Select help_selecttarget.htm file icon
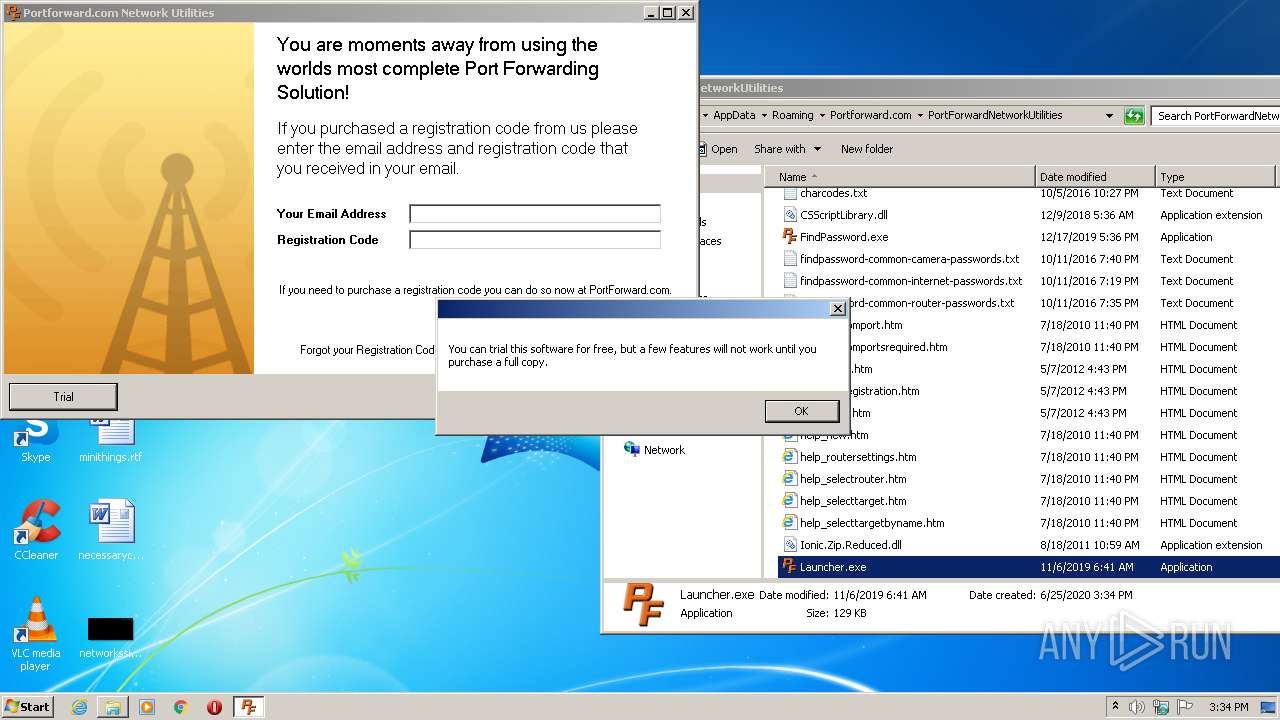1280x720 pixels. click(789, 501)
